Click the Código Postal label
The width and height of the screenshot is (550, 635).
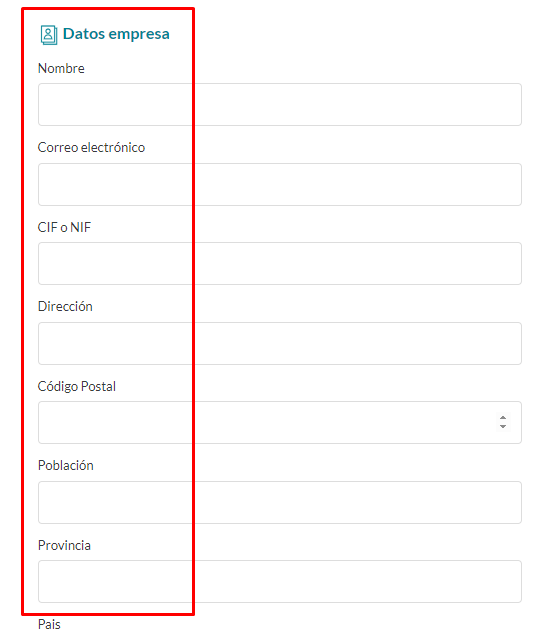click(x=77, y=387)
